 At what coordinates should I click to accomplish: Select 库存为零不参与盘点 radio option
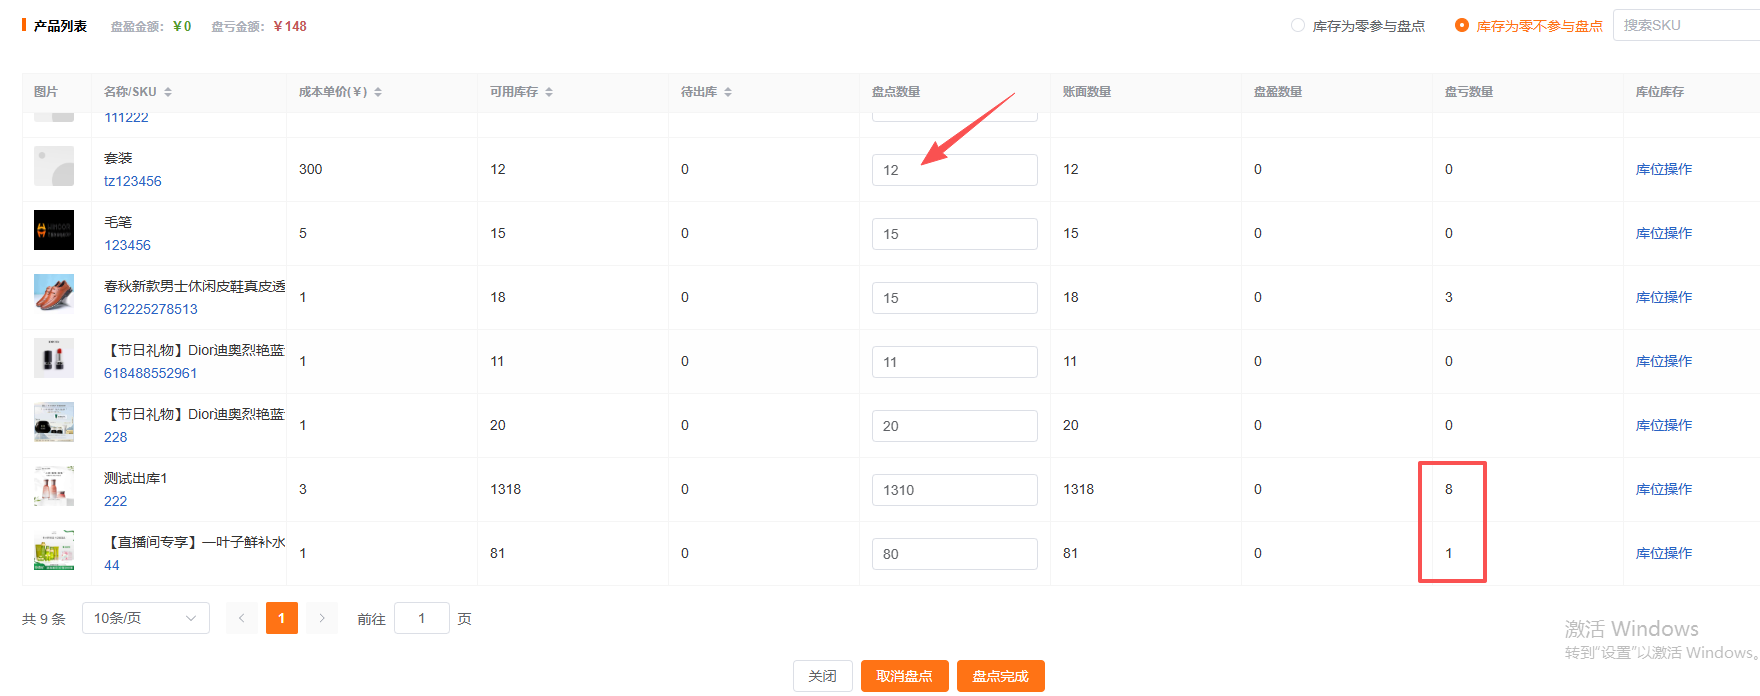(x=1462, y=25)
